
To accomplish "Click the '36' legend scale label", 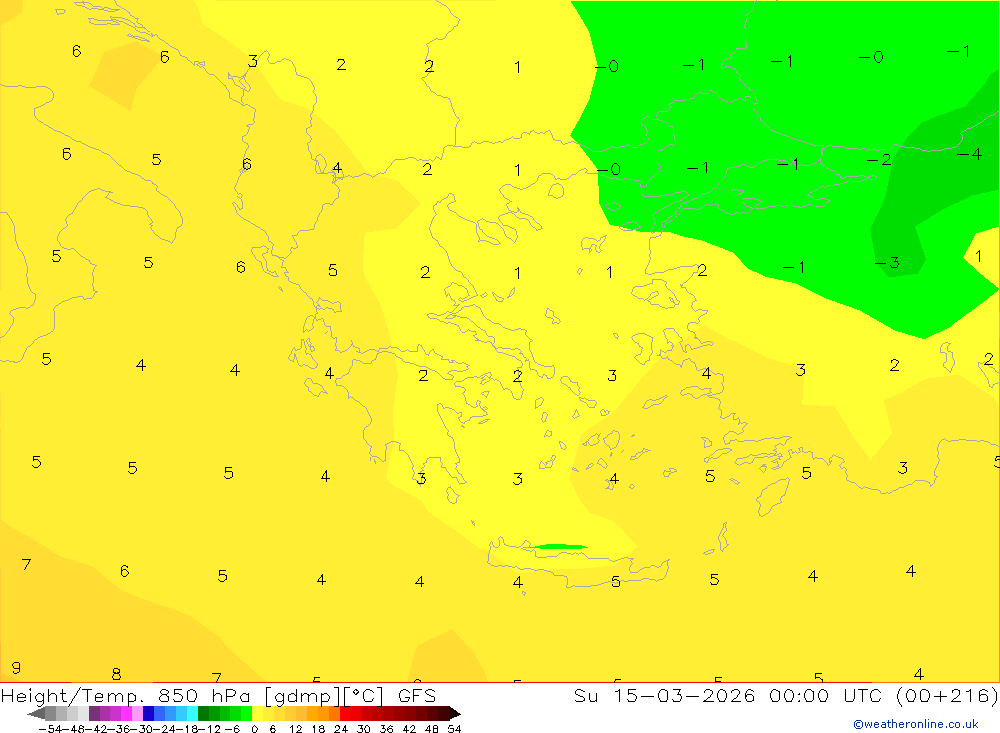I will click(x=386, y=729).
